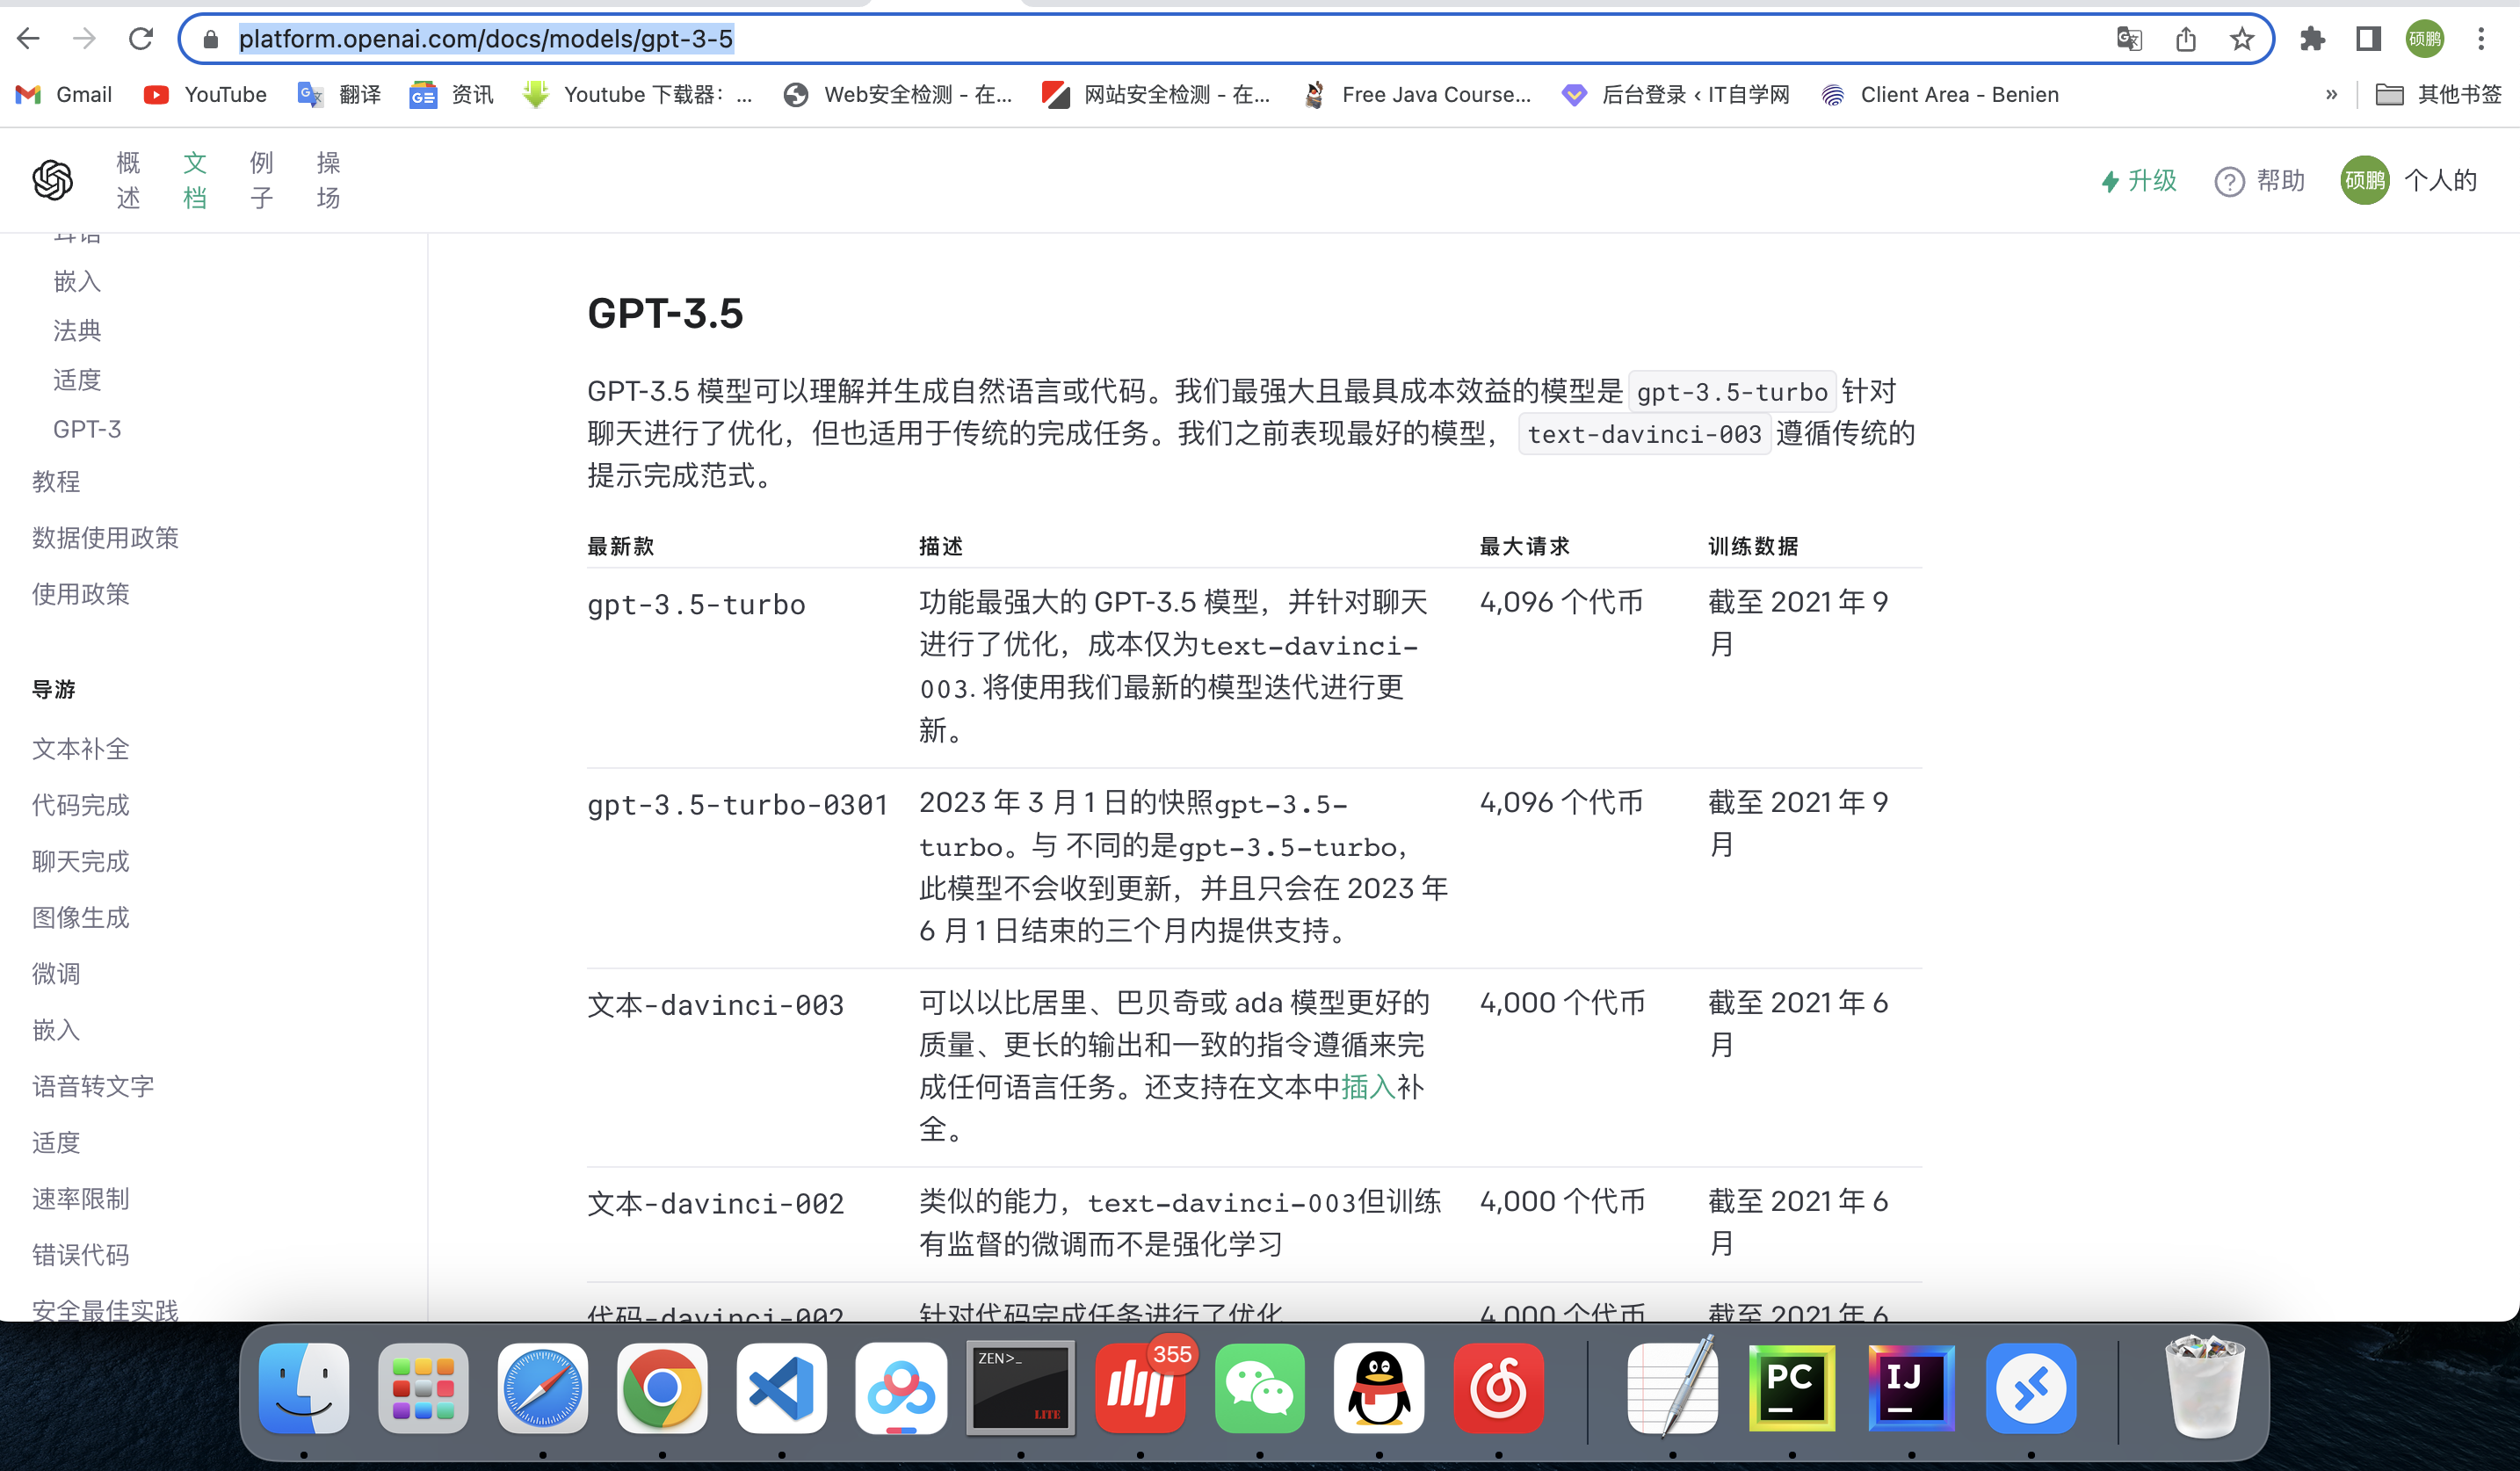Click the OpenAI logo
2520x1471 pixels.
[x=52, y=180]
